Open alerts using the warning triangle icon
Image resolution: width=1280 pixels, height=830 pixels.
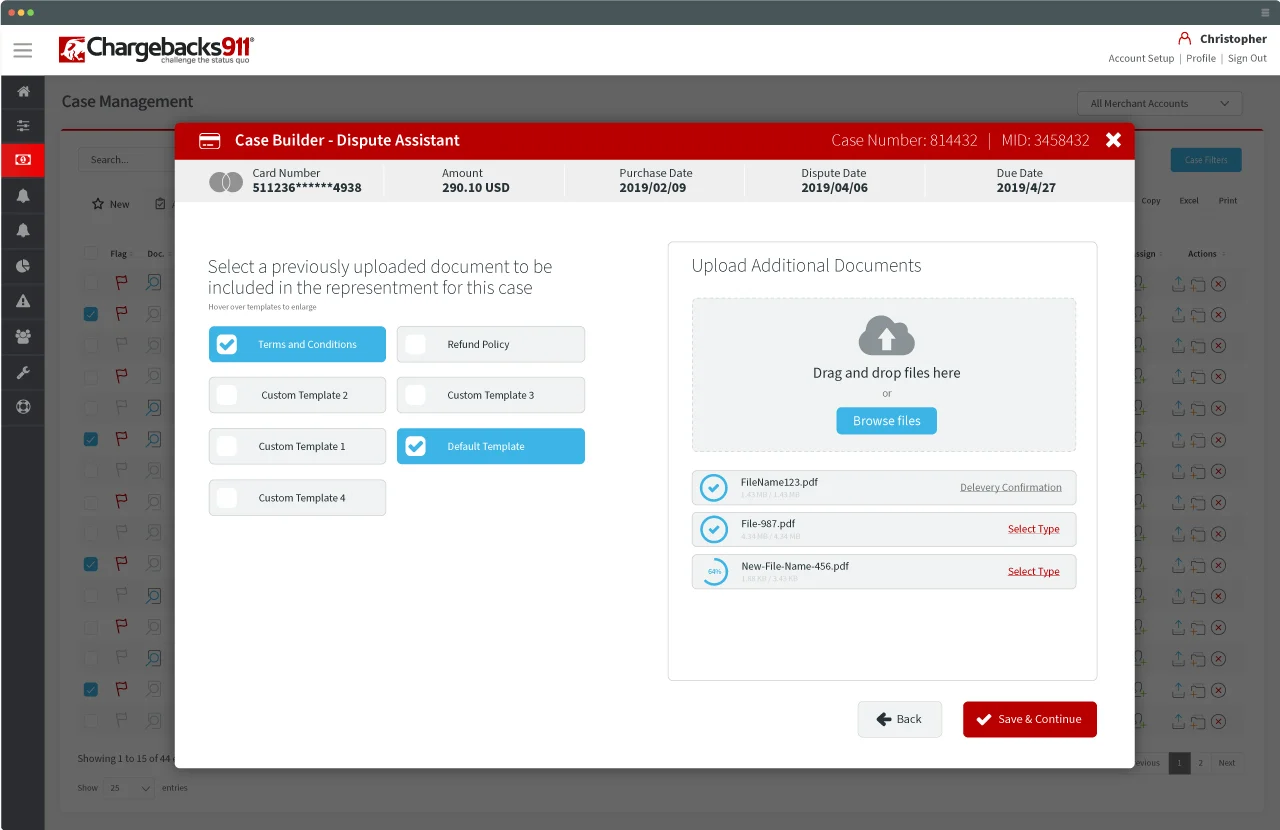coord(23,301)
